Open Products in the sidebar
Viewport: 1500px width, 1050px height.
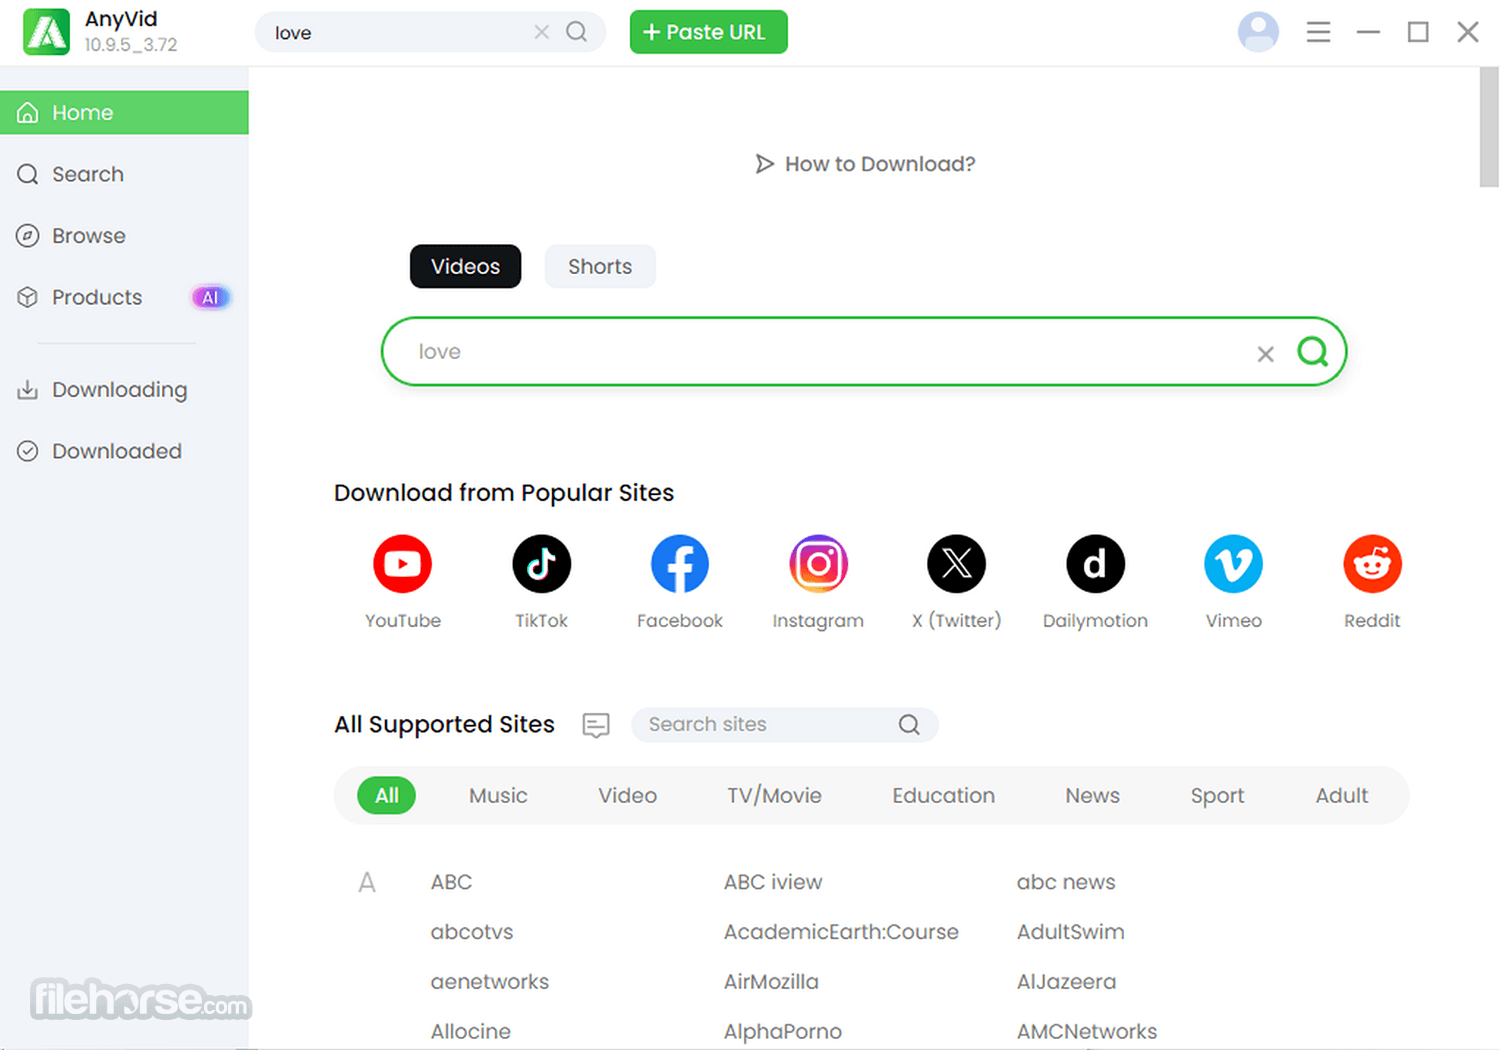point(124,297)
